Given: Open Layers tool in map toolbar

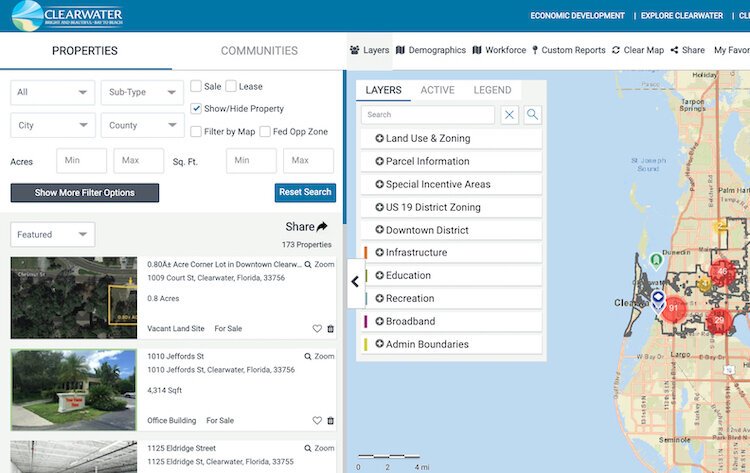Looking at the screenshot, I should (369, 50).
